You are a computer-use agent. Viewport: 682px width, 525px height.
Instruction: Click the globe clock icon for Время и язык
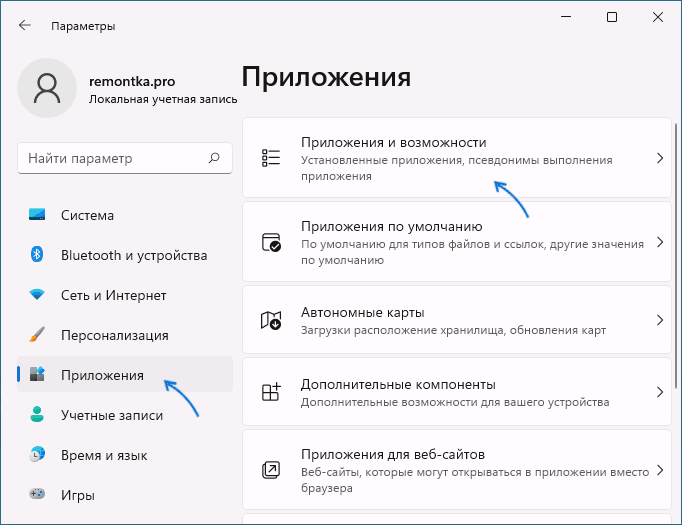click(37, 454)
